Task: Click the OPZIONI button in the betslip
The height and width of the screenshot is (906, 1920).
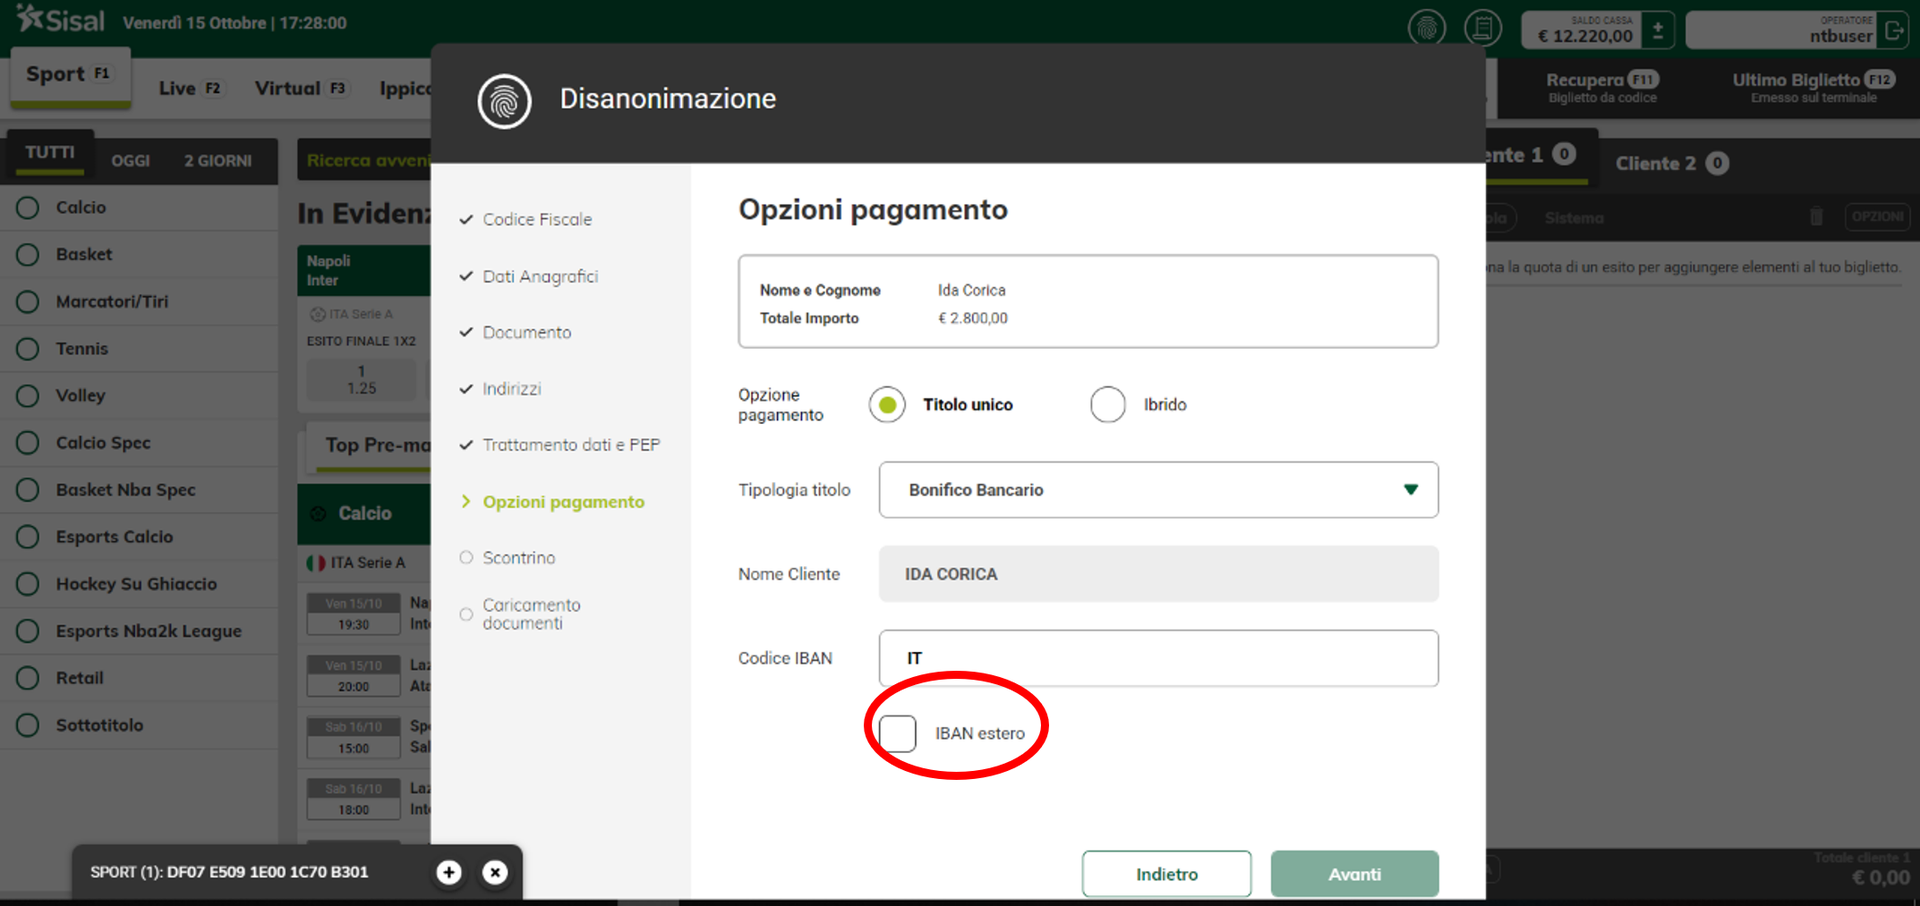Action: point(1877,217)
